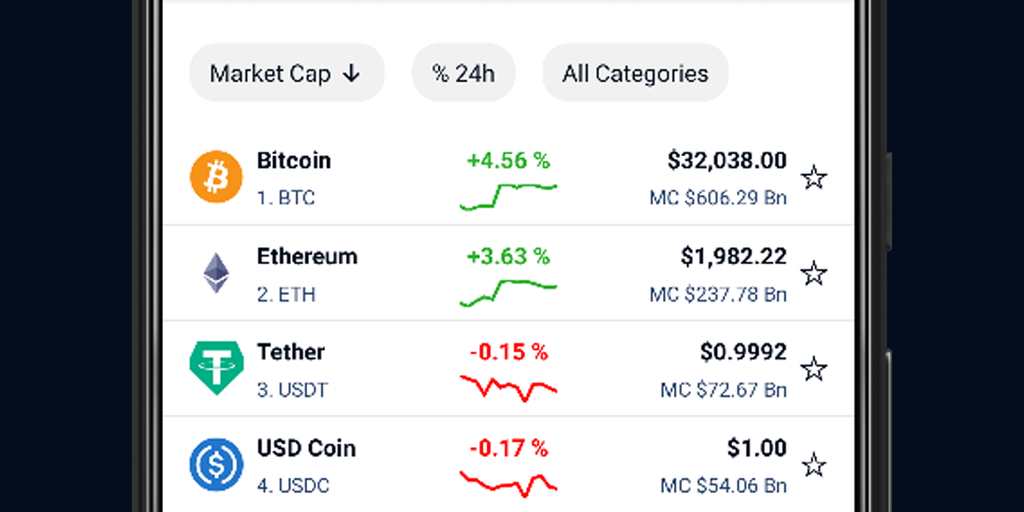Open the Market Cap sort dropdown
This screenshot has height=512, width=1024.
pyautogui.click(x=286, y=73)
